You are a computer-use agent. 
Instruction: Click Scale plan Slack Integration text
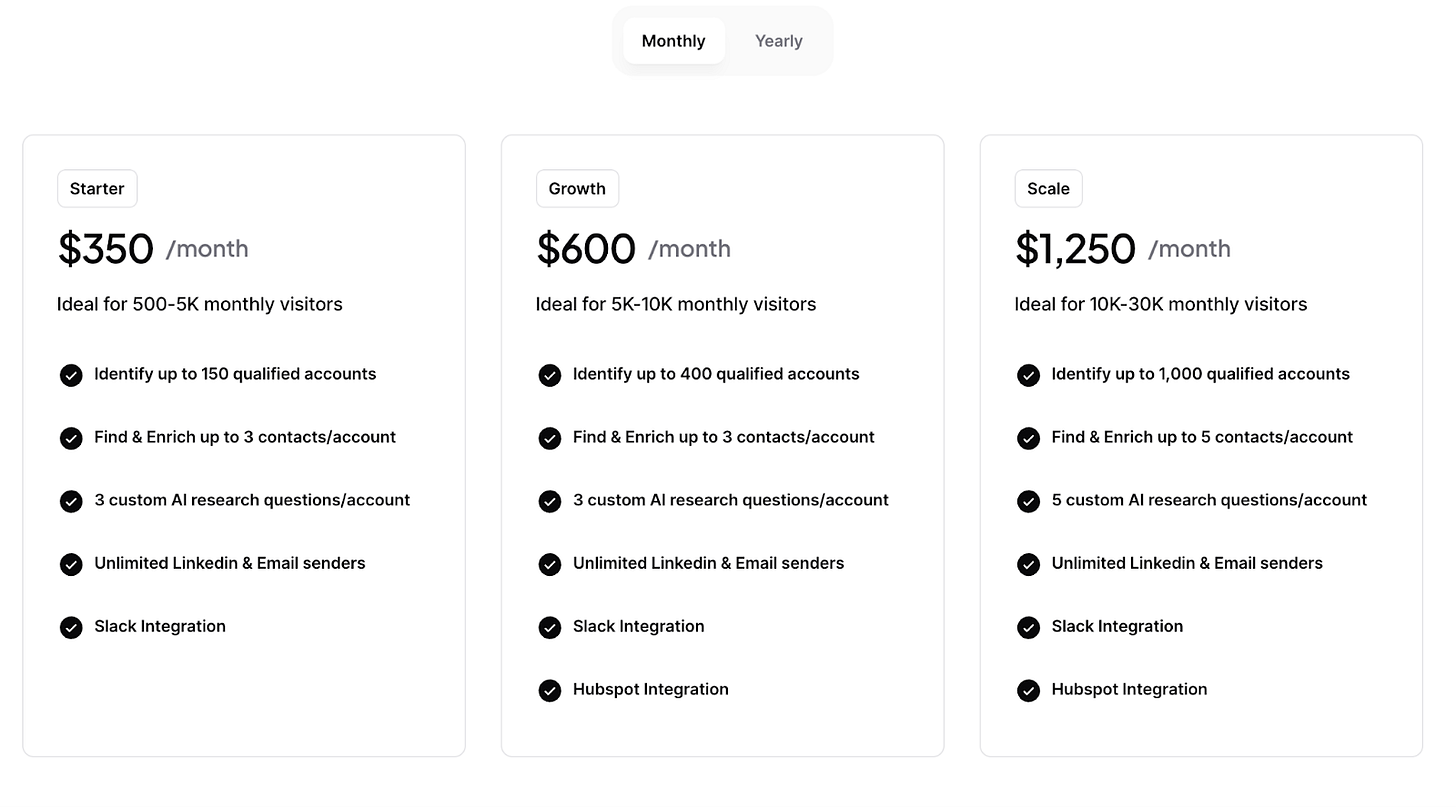[x=1117, y=626]
